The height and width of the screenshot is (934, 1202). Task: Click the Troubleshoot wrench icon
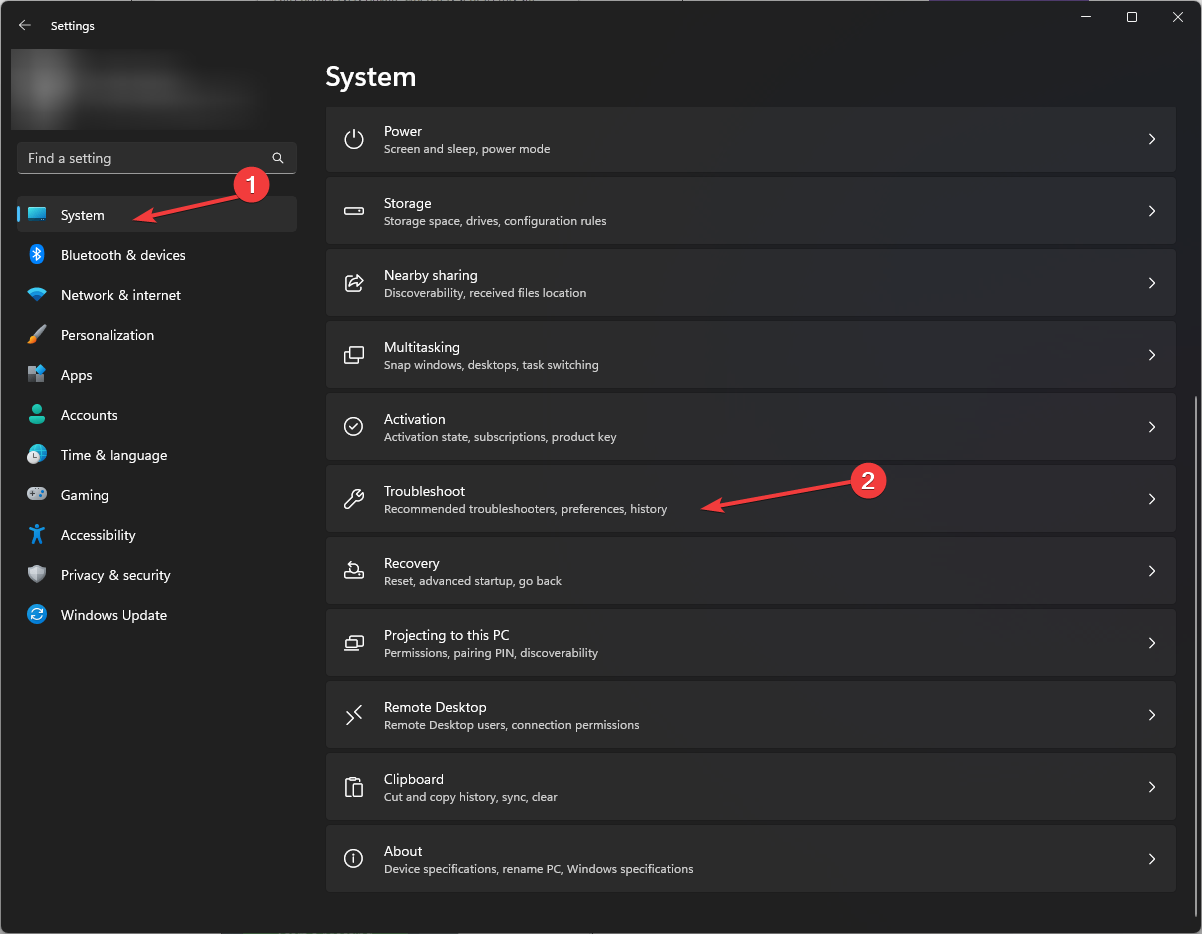354,499
